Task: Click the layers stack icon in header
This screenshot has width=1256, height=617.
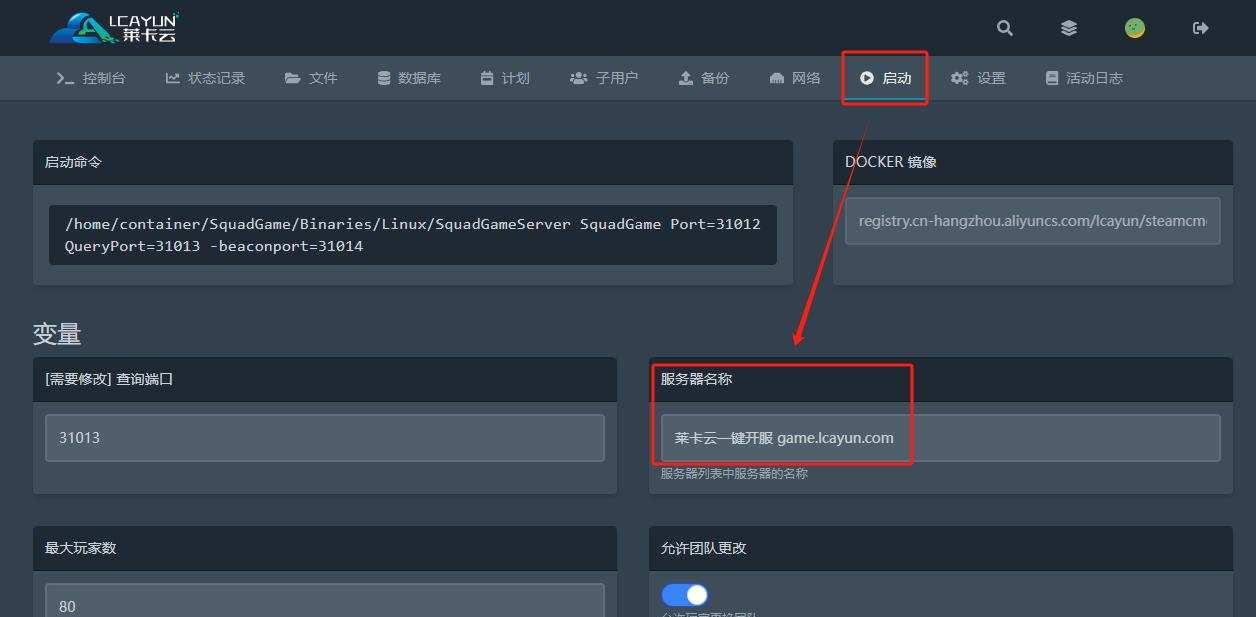Action: click(x=1069, y=28)
